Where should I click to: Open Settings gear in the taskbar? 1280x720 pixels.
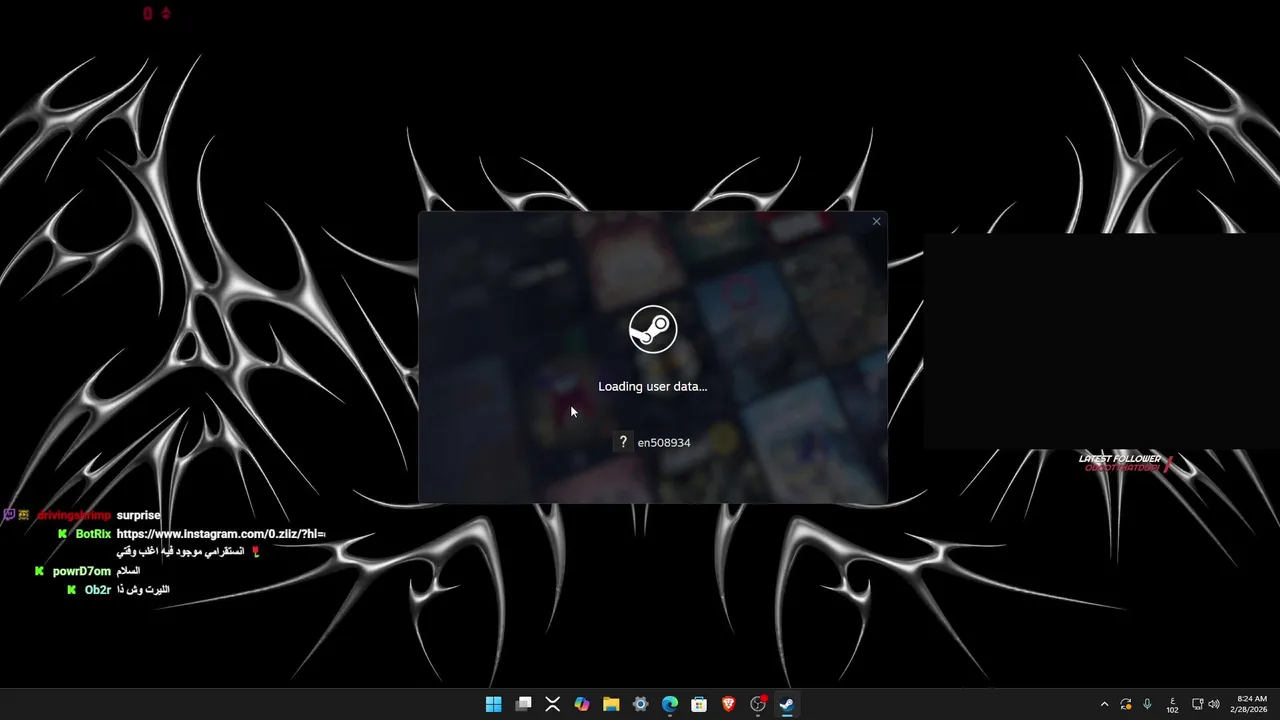tap(641, 704)
